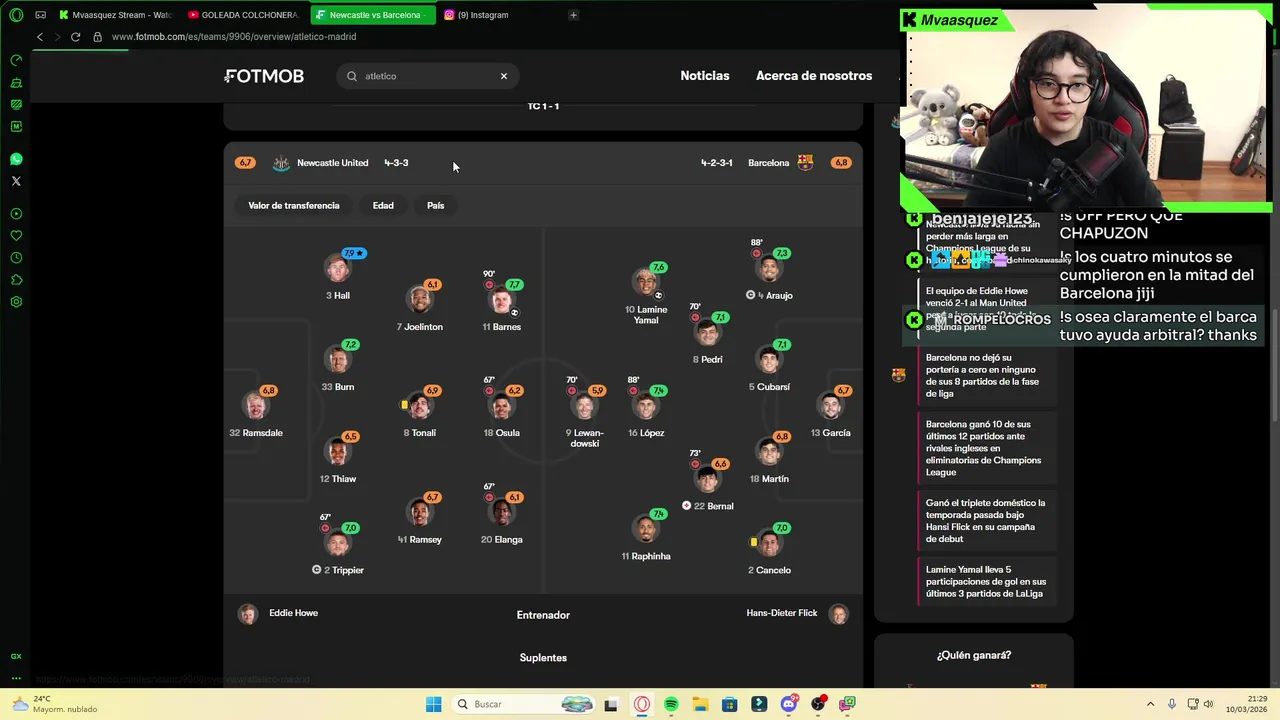Open a new browser tab with plus
The height and width of the screenshot is (720, 1280).
click(x=573, y=15)
